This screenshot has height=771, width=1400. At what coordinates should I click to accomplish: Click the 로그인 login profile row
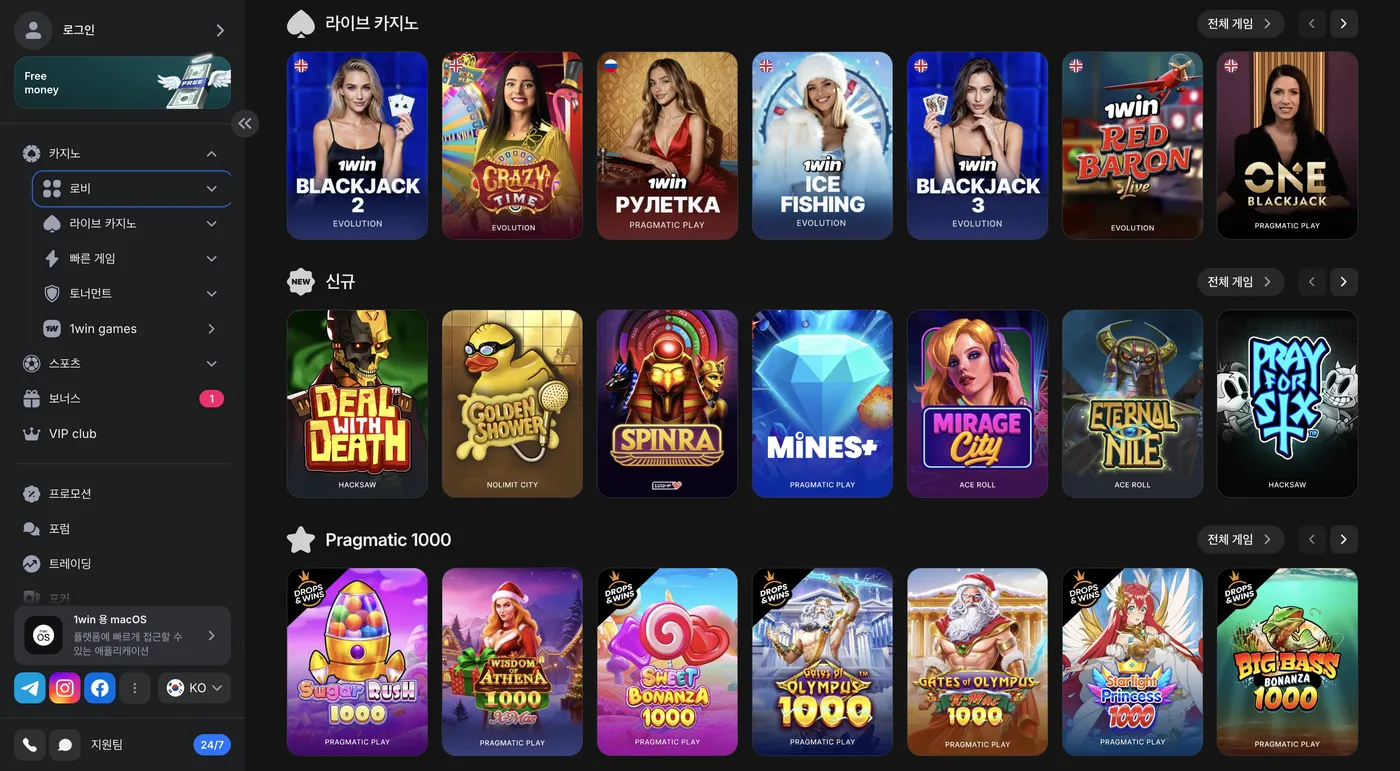click(x=123, y=30)
